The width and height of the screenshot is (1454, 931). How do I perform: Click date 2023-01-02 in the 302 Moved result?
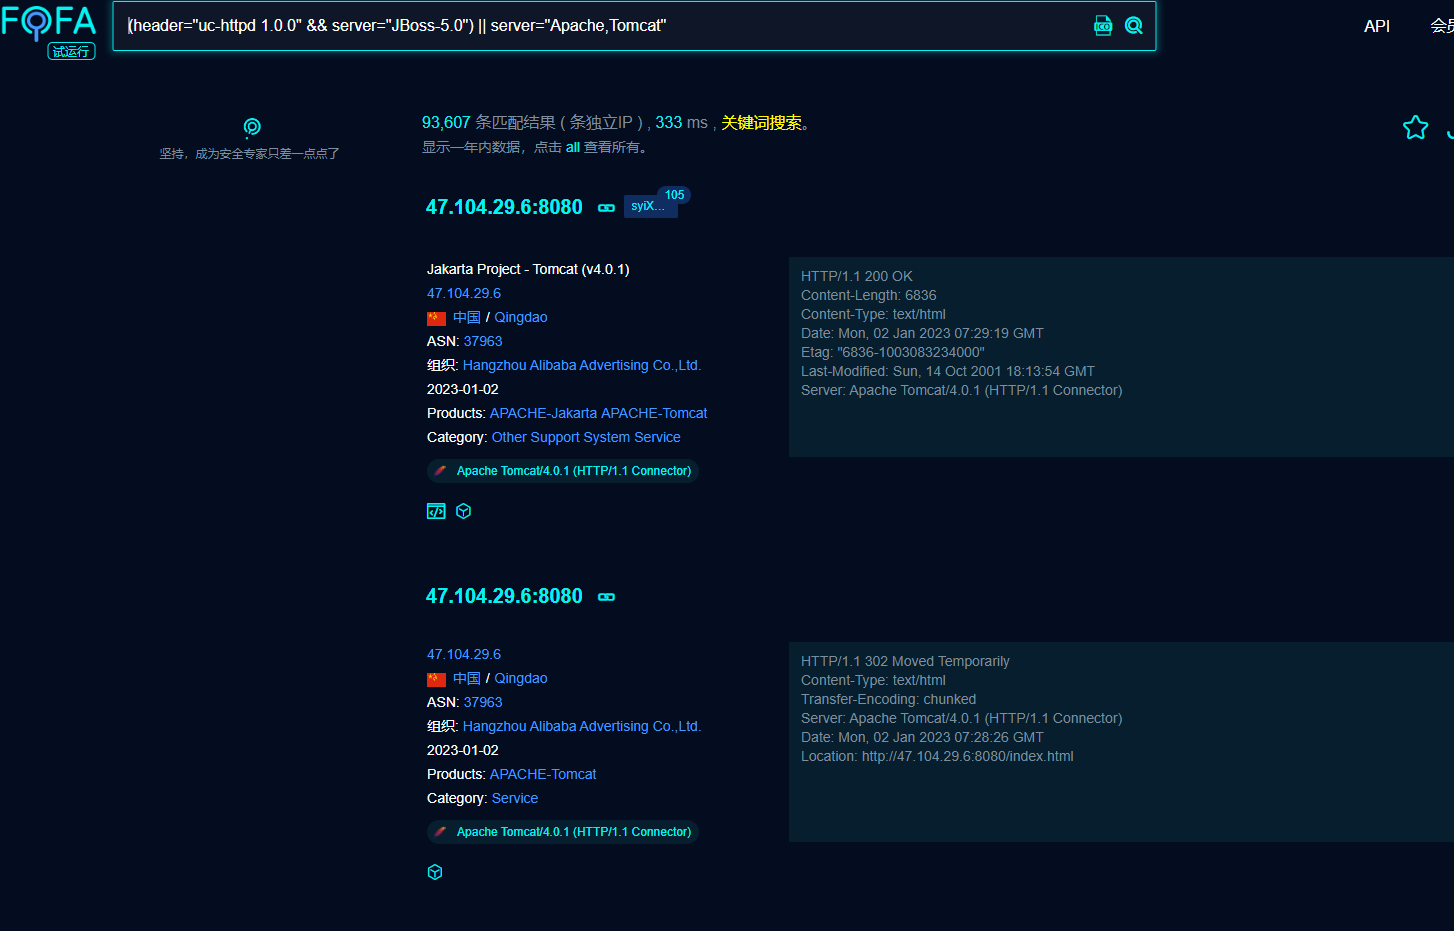[463, 750]
